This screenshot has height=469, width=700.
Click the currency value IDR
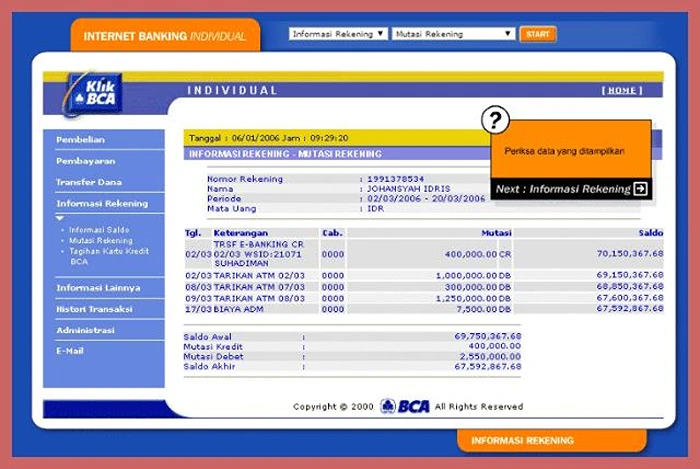point(375,208)
